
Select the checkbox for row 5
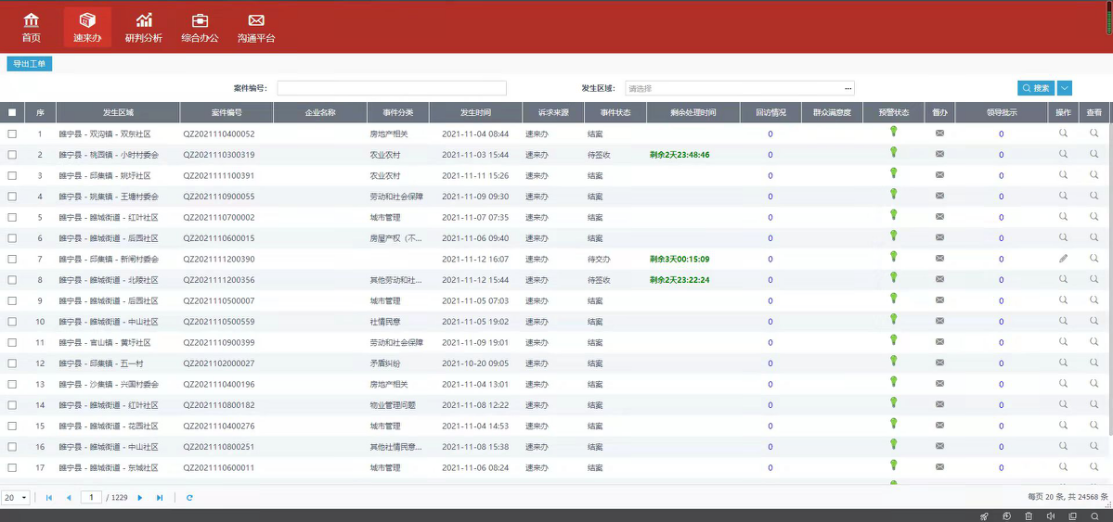[12, 217]
